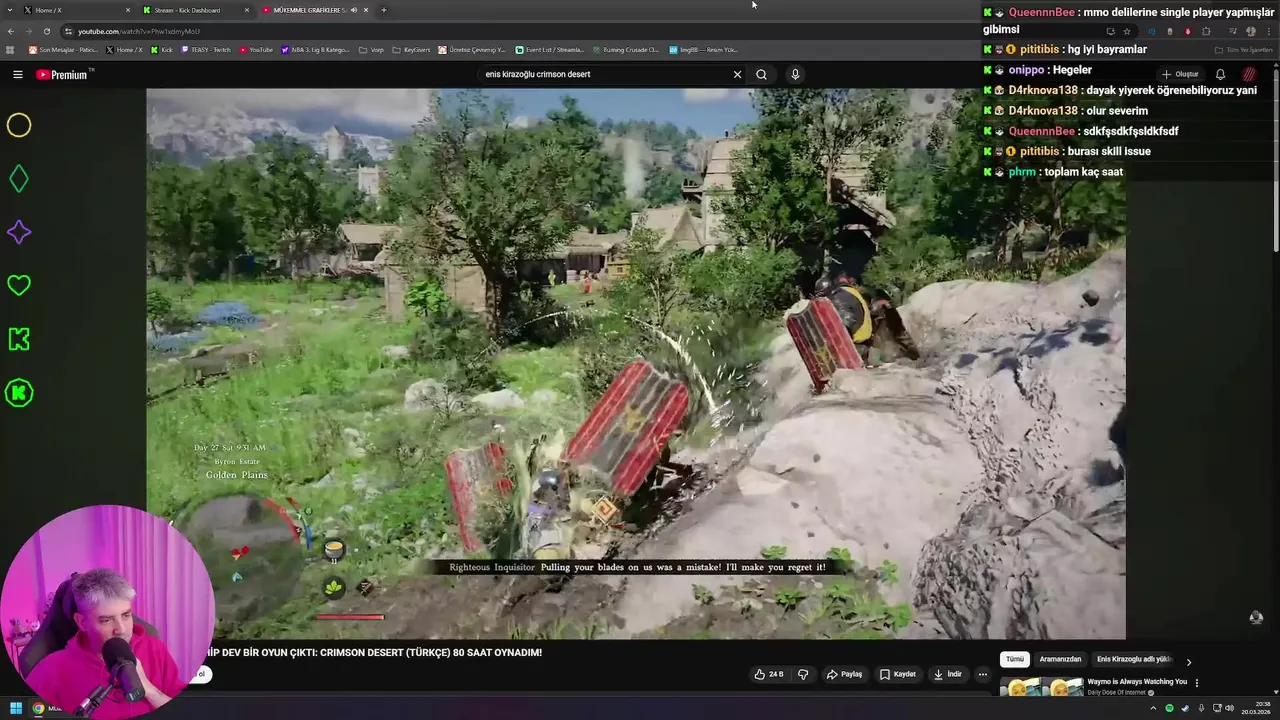1280x720 pixels.
Task: Open the Kick bookmark
Action: click(162, 49)
